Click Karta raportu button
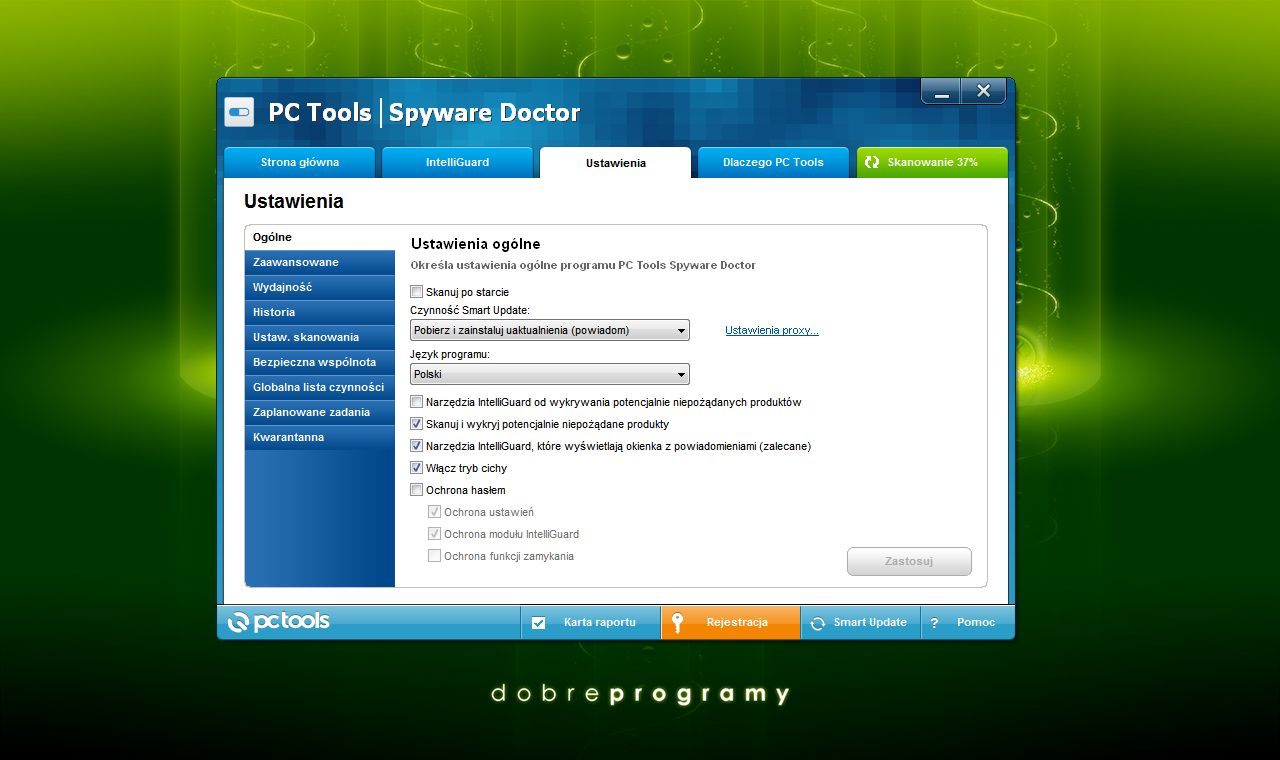Viewport: 1280px width, 760px height. pyautogui.click(x=591, y=622)
